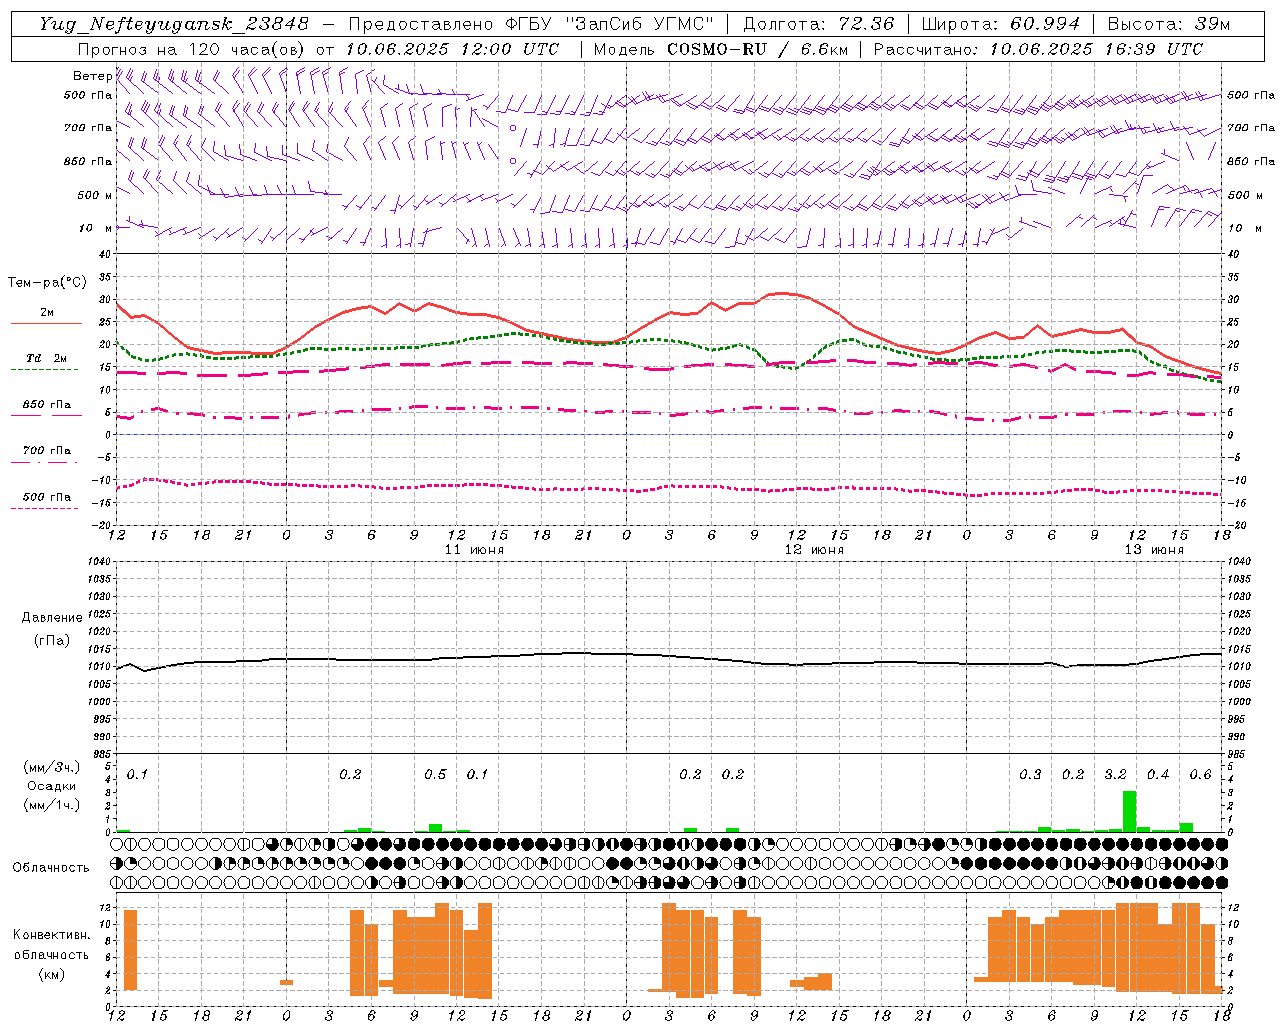Click the 'Модель COSMO-RU / 6.6км' label
This screenshot has height=1024, width=1280.
(720, 49)
